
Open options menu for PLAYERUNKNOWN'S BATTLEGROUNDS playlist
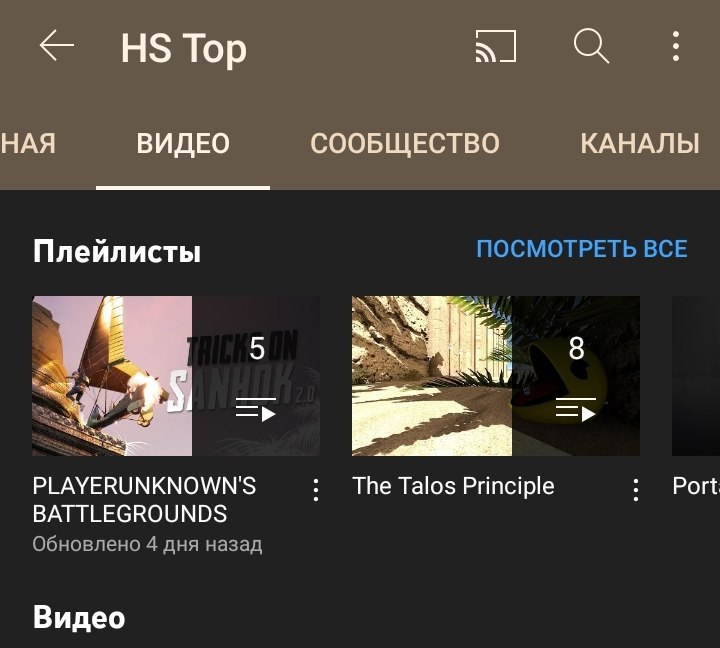tap(316, 490)
